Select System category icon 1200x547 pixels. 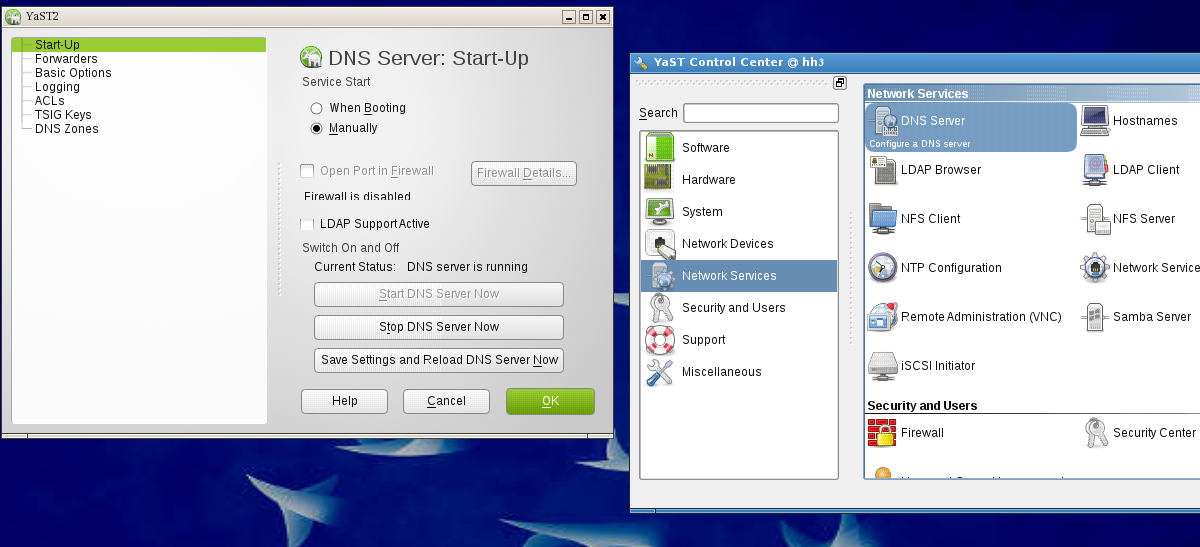[x=660, y=212]
